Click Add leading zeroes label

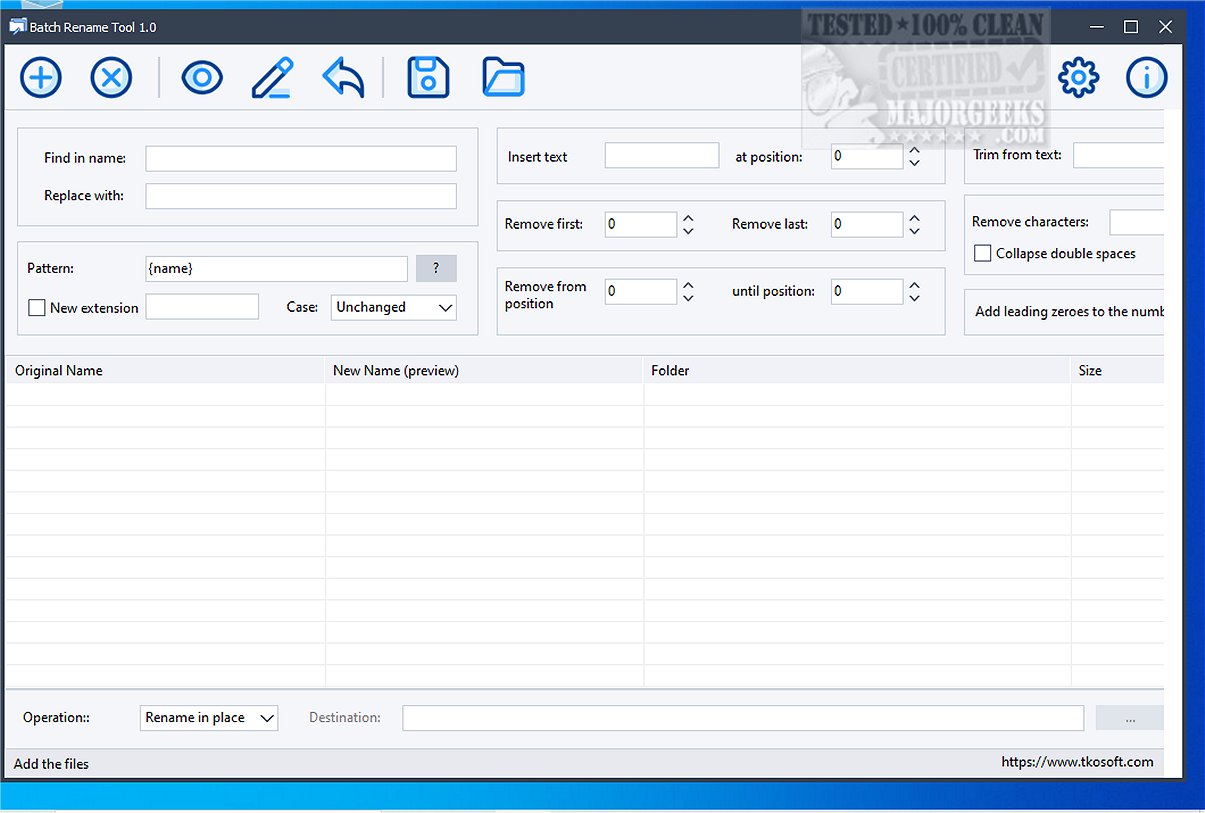tap(1069, 311)
